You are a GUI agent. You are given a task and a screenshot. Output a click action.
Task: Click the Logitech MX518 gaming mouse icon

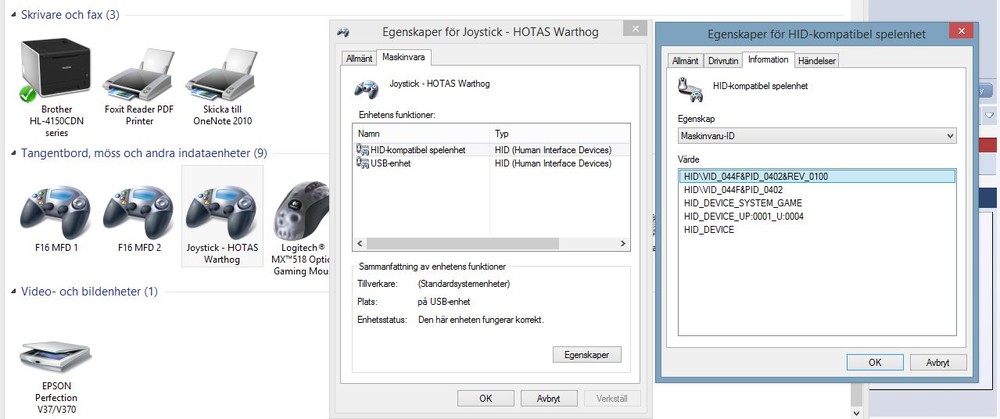[x=301, y=209]
